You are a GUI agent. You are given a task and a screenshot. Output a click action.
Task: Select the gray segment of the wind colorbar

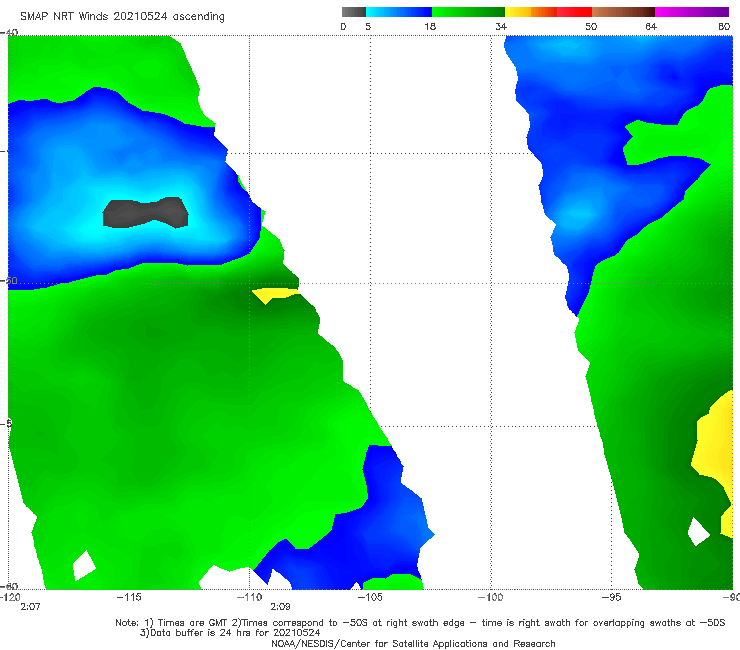(x=354, y=12)
